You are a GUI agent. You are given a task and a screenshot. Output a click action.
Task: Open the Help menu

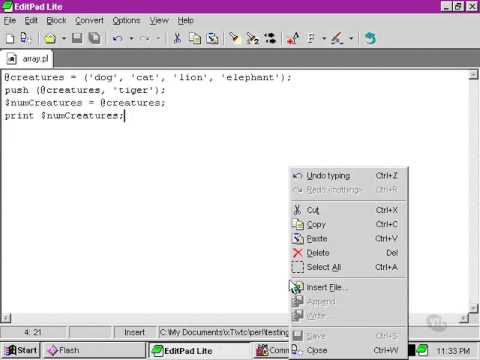[185, 21]
